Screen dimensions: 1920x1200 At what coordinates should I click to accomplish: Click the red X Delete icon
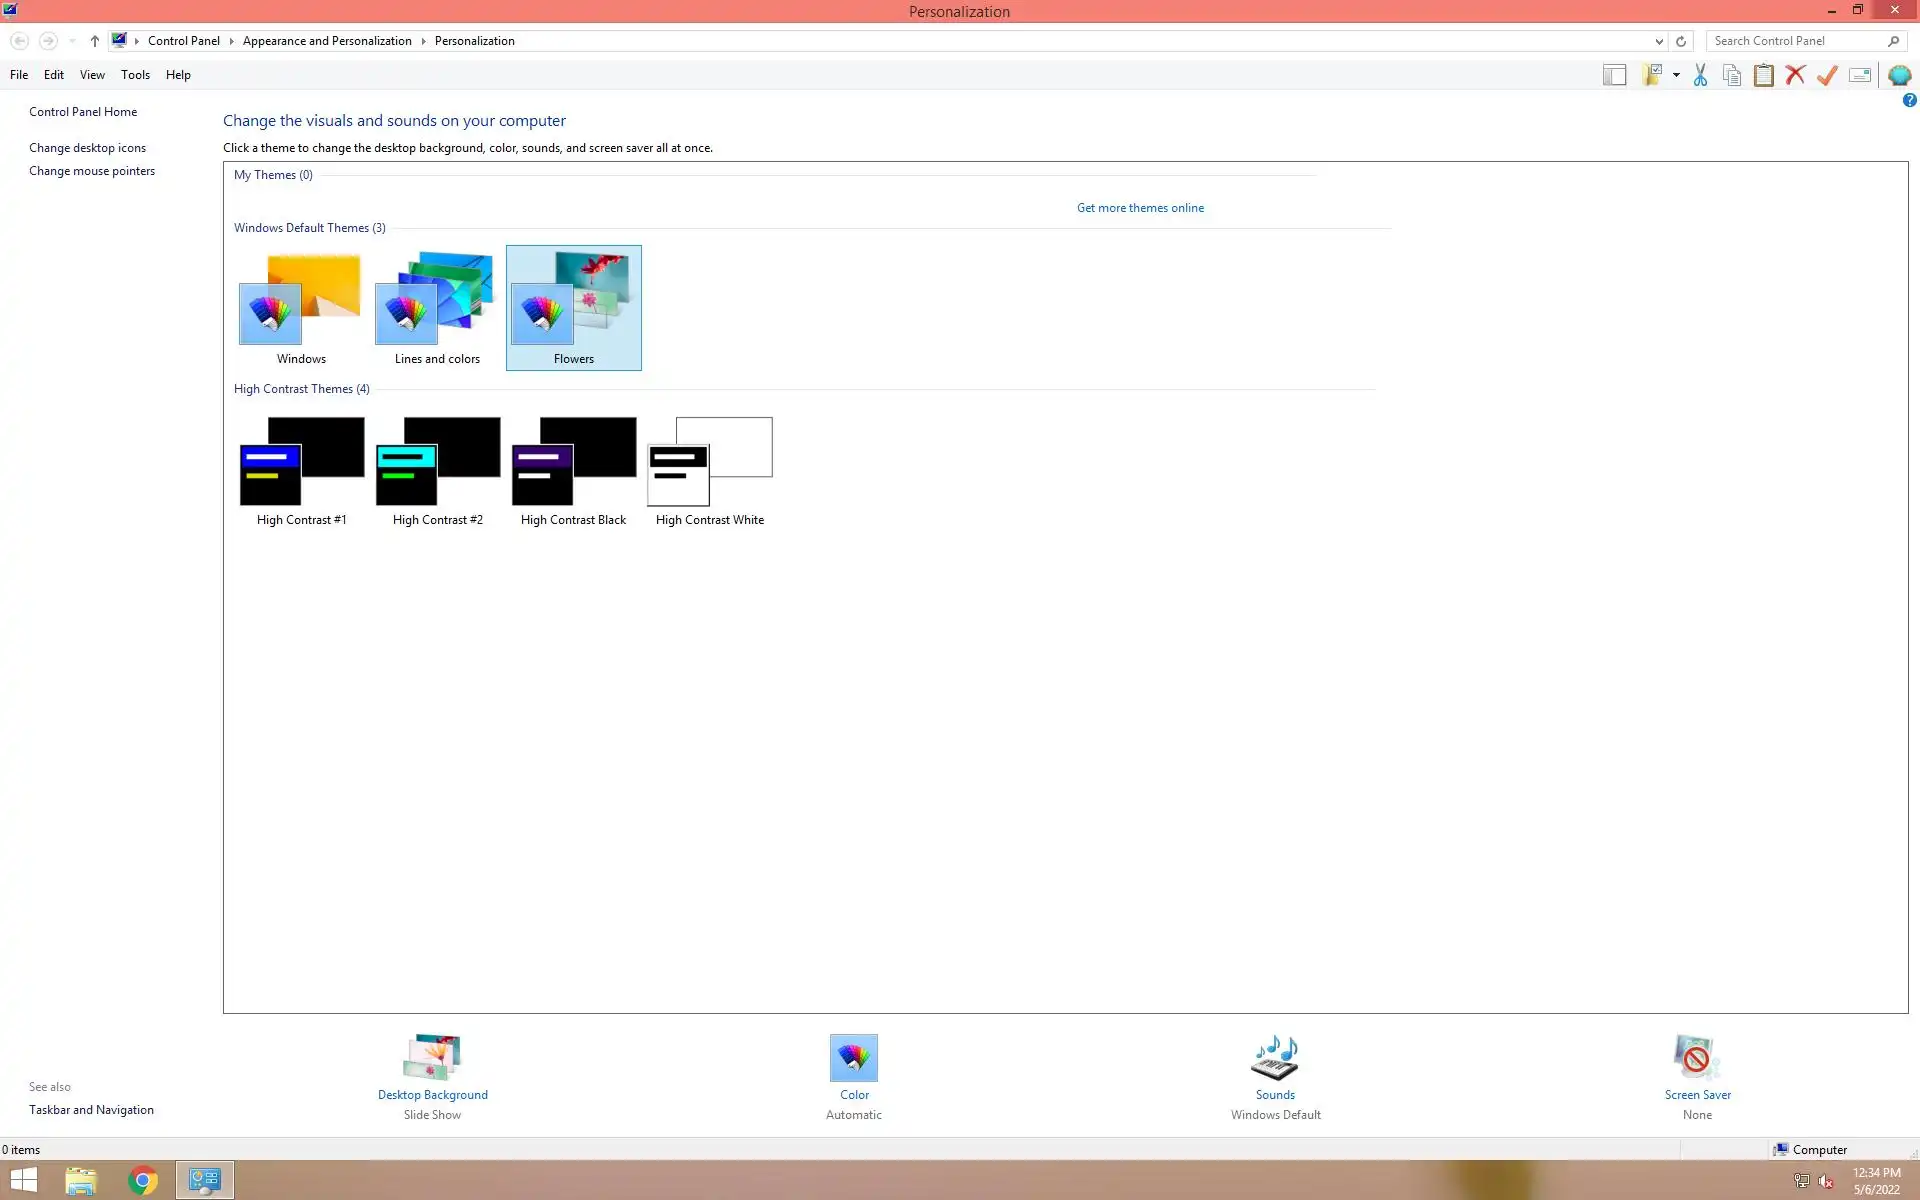click(x=1795, y=75)
